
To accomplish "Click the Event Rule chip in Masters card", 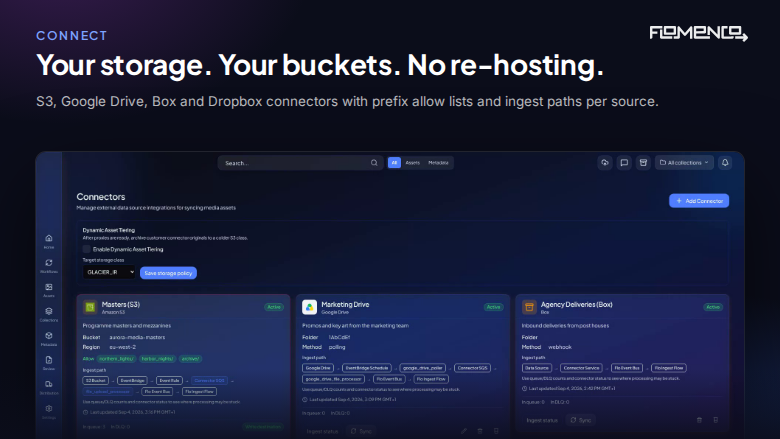I will tap(169, 380).
